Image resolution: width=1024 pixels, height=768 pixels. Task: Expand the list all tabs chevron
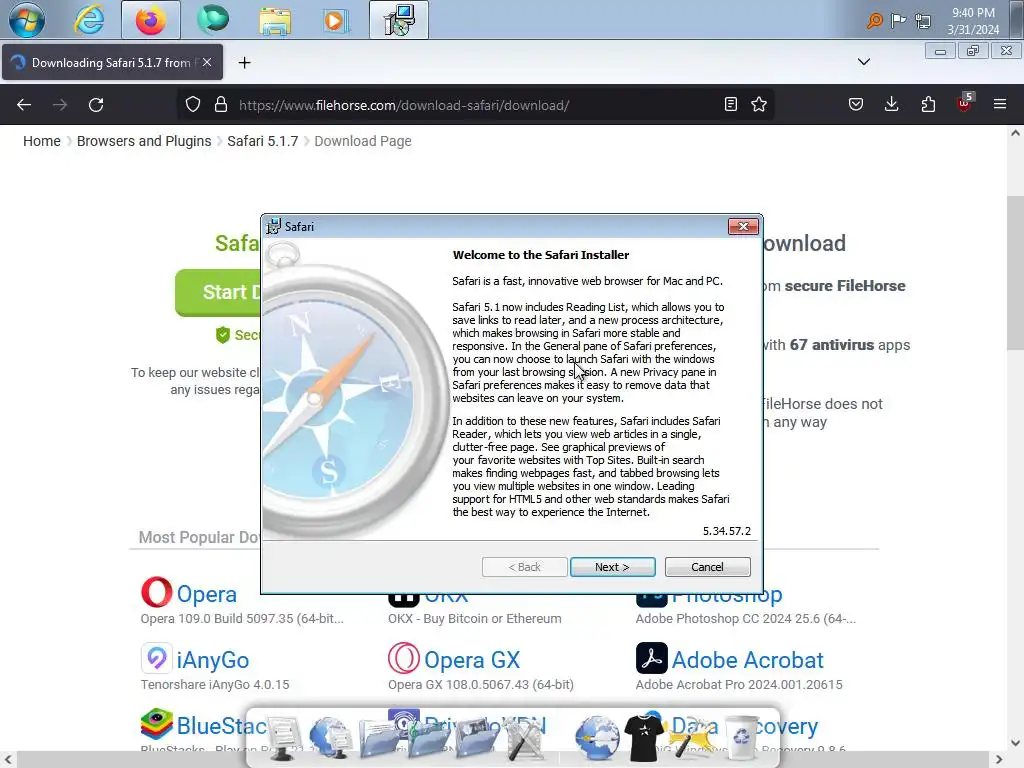863,62
